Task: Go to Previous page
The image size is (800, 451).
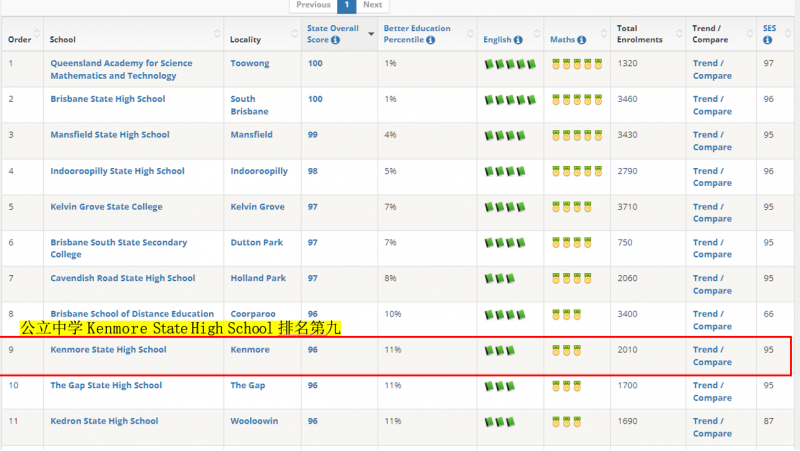Action: [313, 5]
